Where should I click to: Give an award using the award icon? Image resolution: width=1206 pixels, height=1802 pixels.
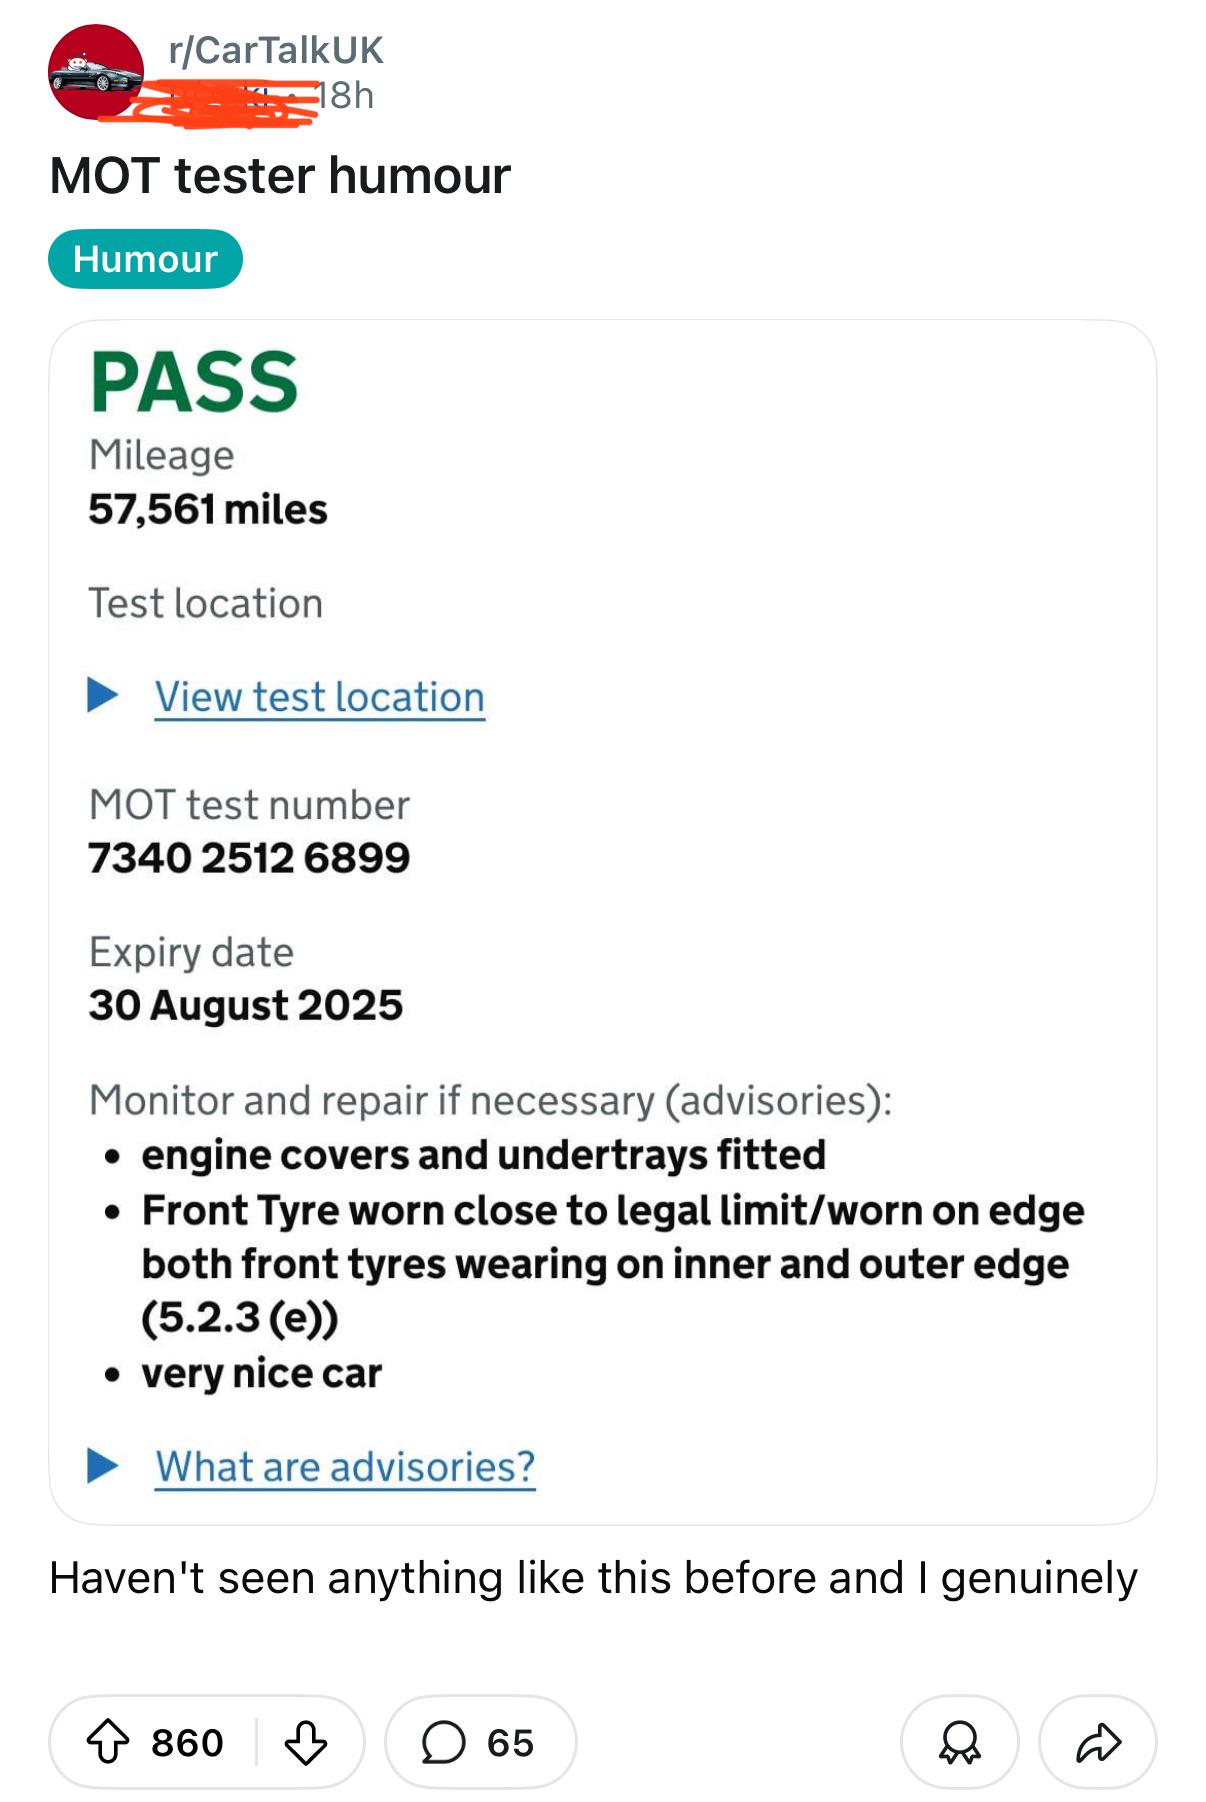[x=959, y=1742]
